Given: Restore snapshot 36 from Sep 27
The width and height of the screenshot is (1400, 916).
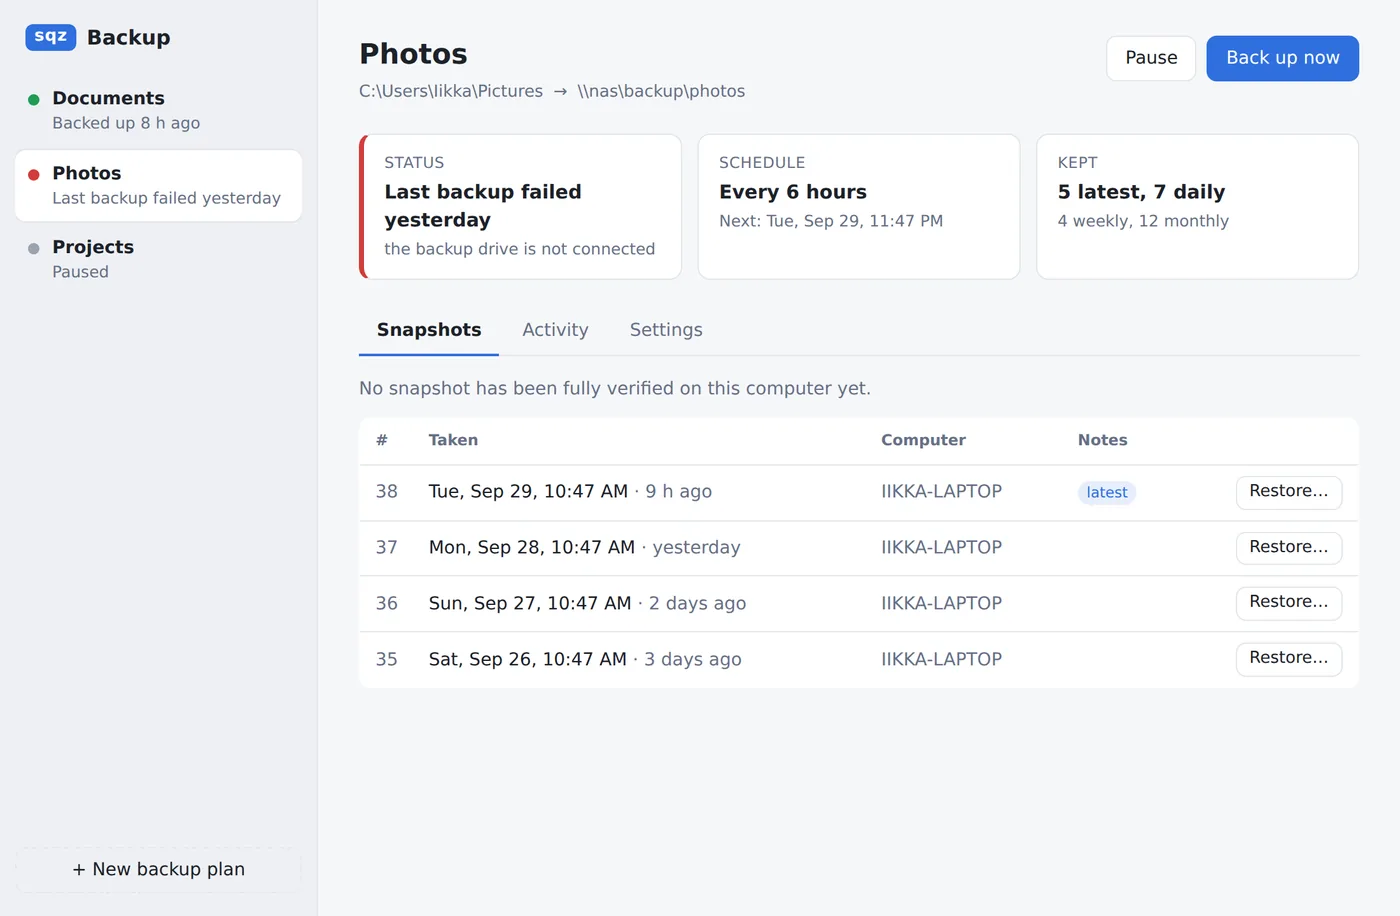Looking at the screenshot, I should tap(1289, 603).
